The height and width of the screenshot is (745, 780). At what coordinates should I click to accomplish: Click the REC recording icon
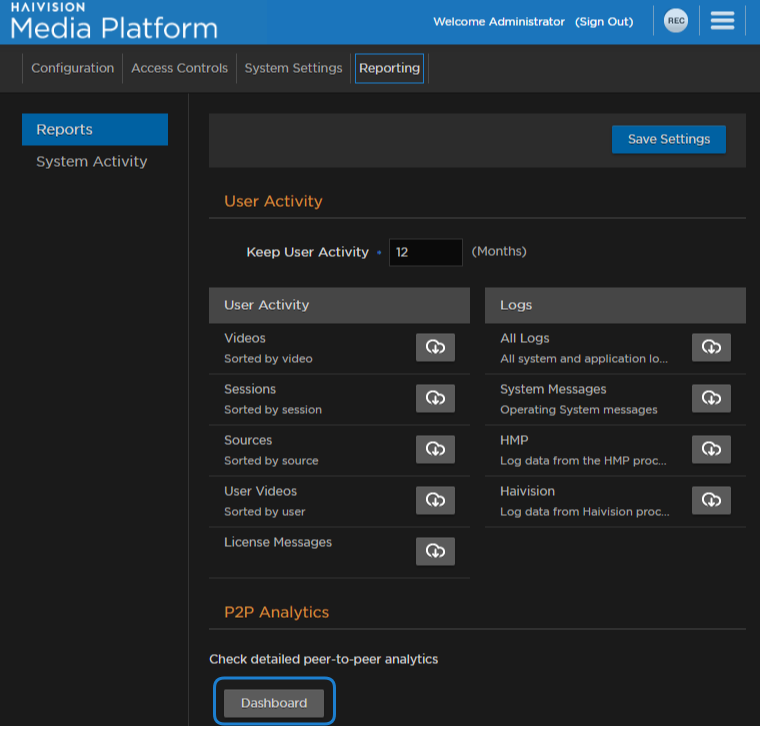(677, 21)
